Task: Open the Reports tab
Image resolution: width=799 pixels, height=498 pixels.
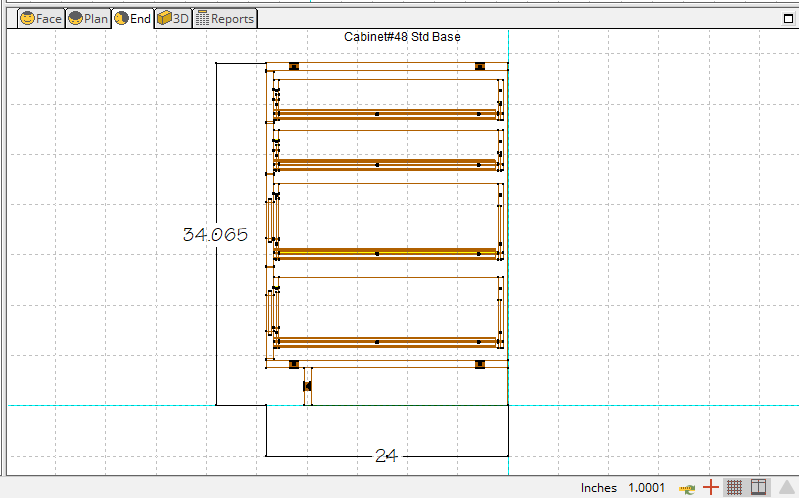Action: (x=225, y=19)
